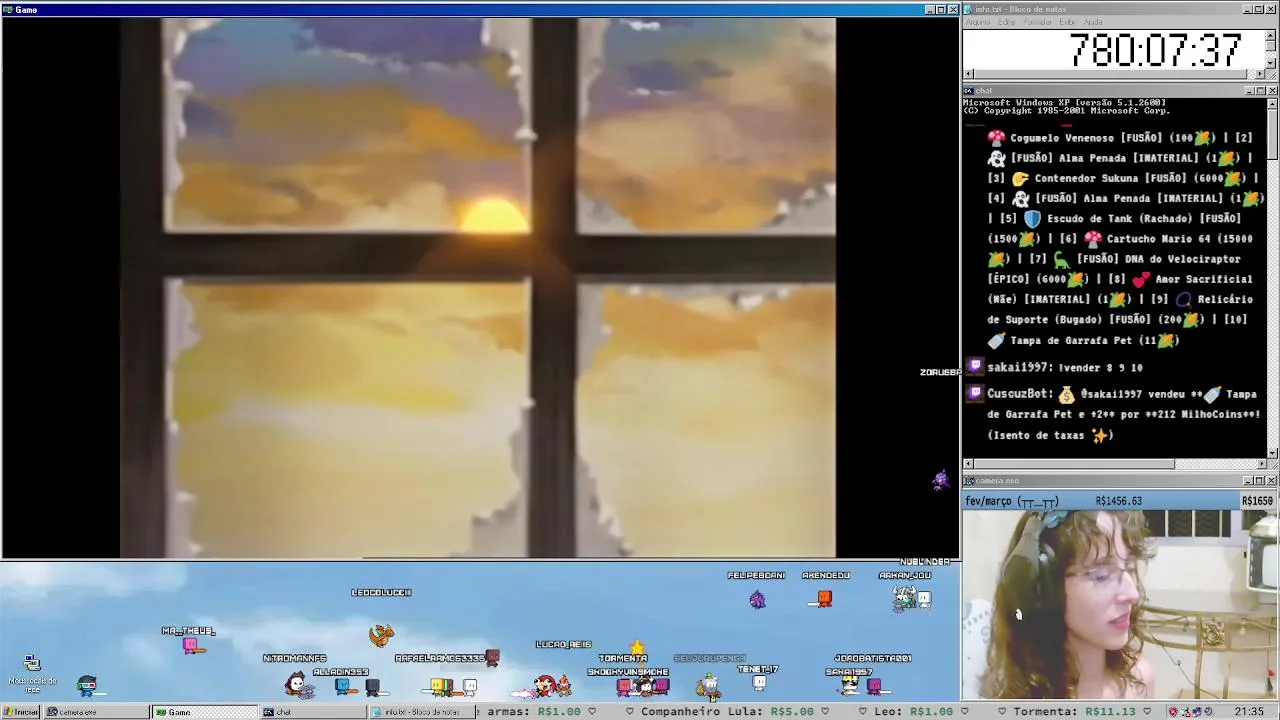Click the '!vender 8 9 10' chat message
The image size is (1280, 720).
click(1101, 367)
